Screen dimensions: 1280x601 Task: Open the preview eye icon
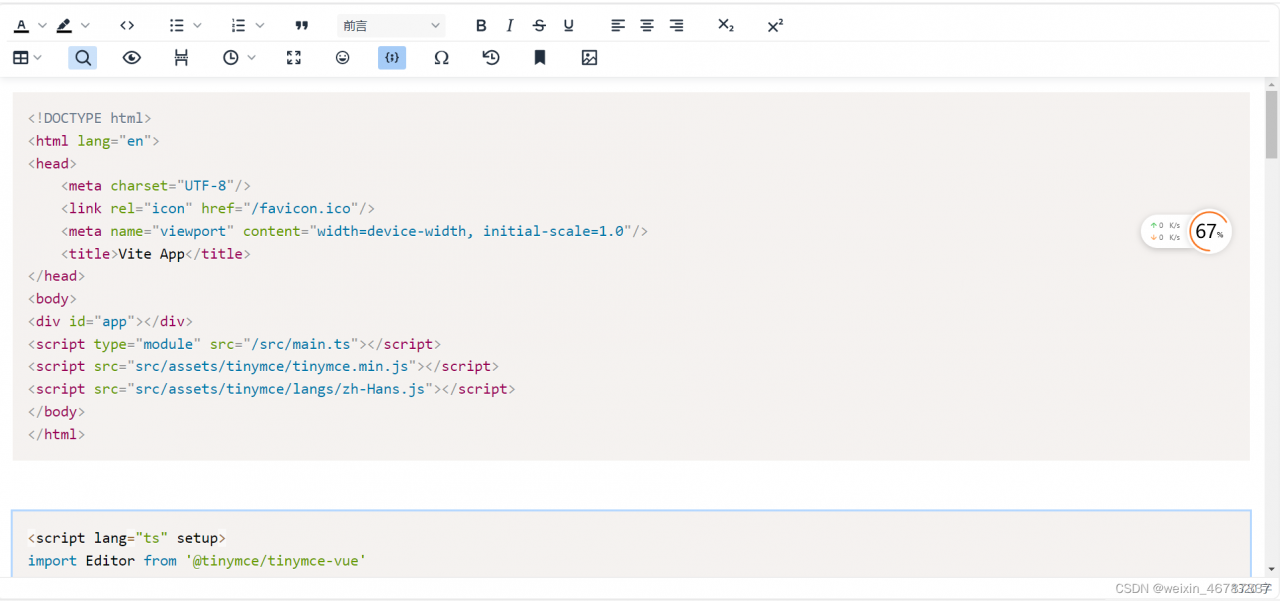132,58
